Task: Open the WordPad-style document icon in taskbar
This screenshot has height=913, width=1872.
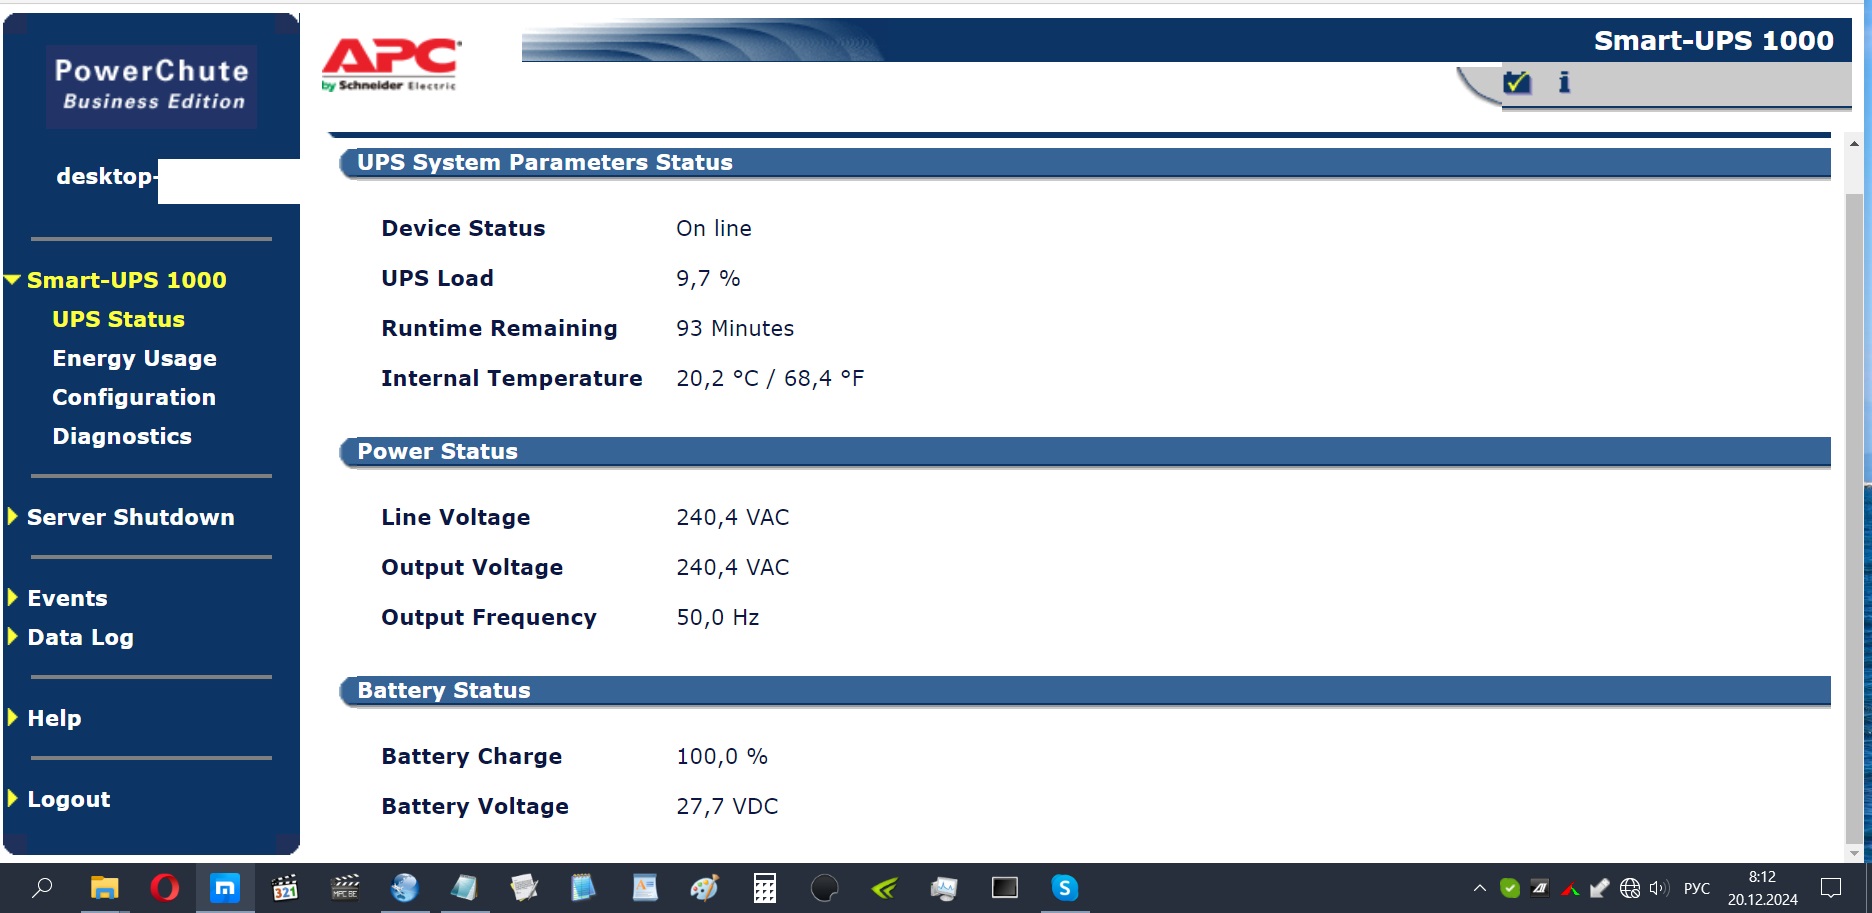Action: pos(645,888)
